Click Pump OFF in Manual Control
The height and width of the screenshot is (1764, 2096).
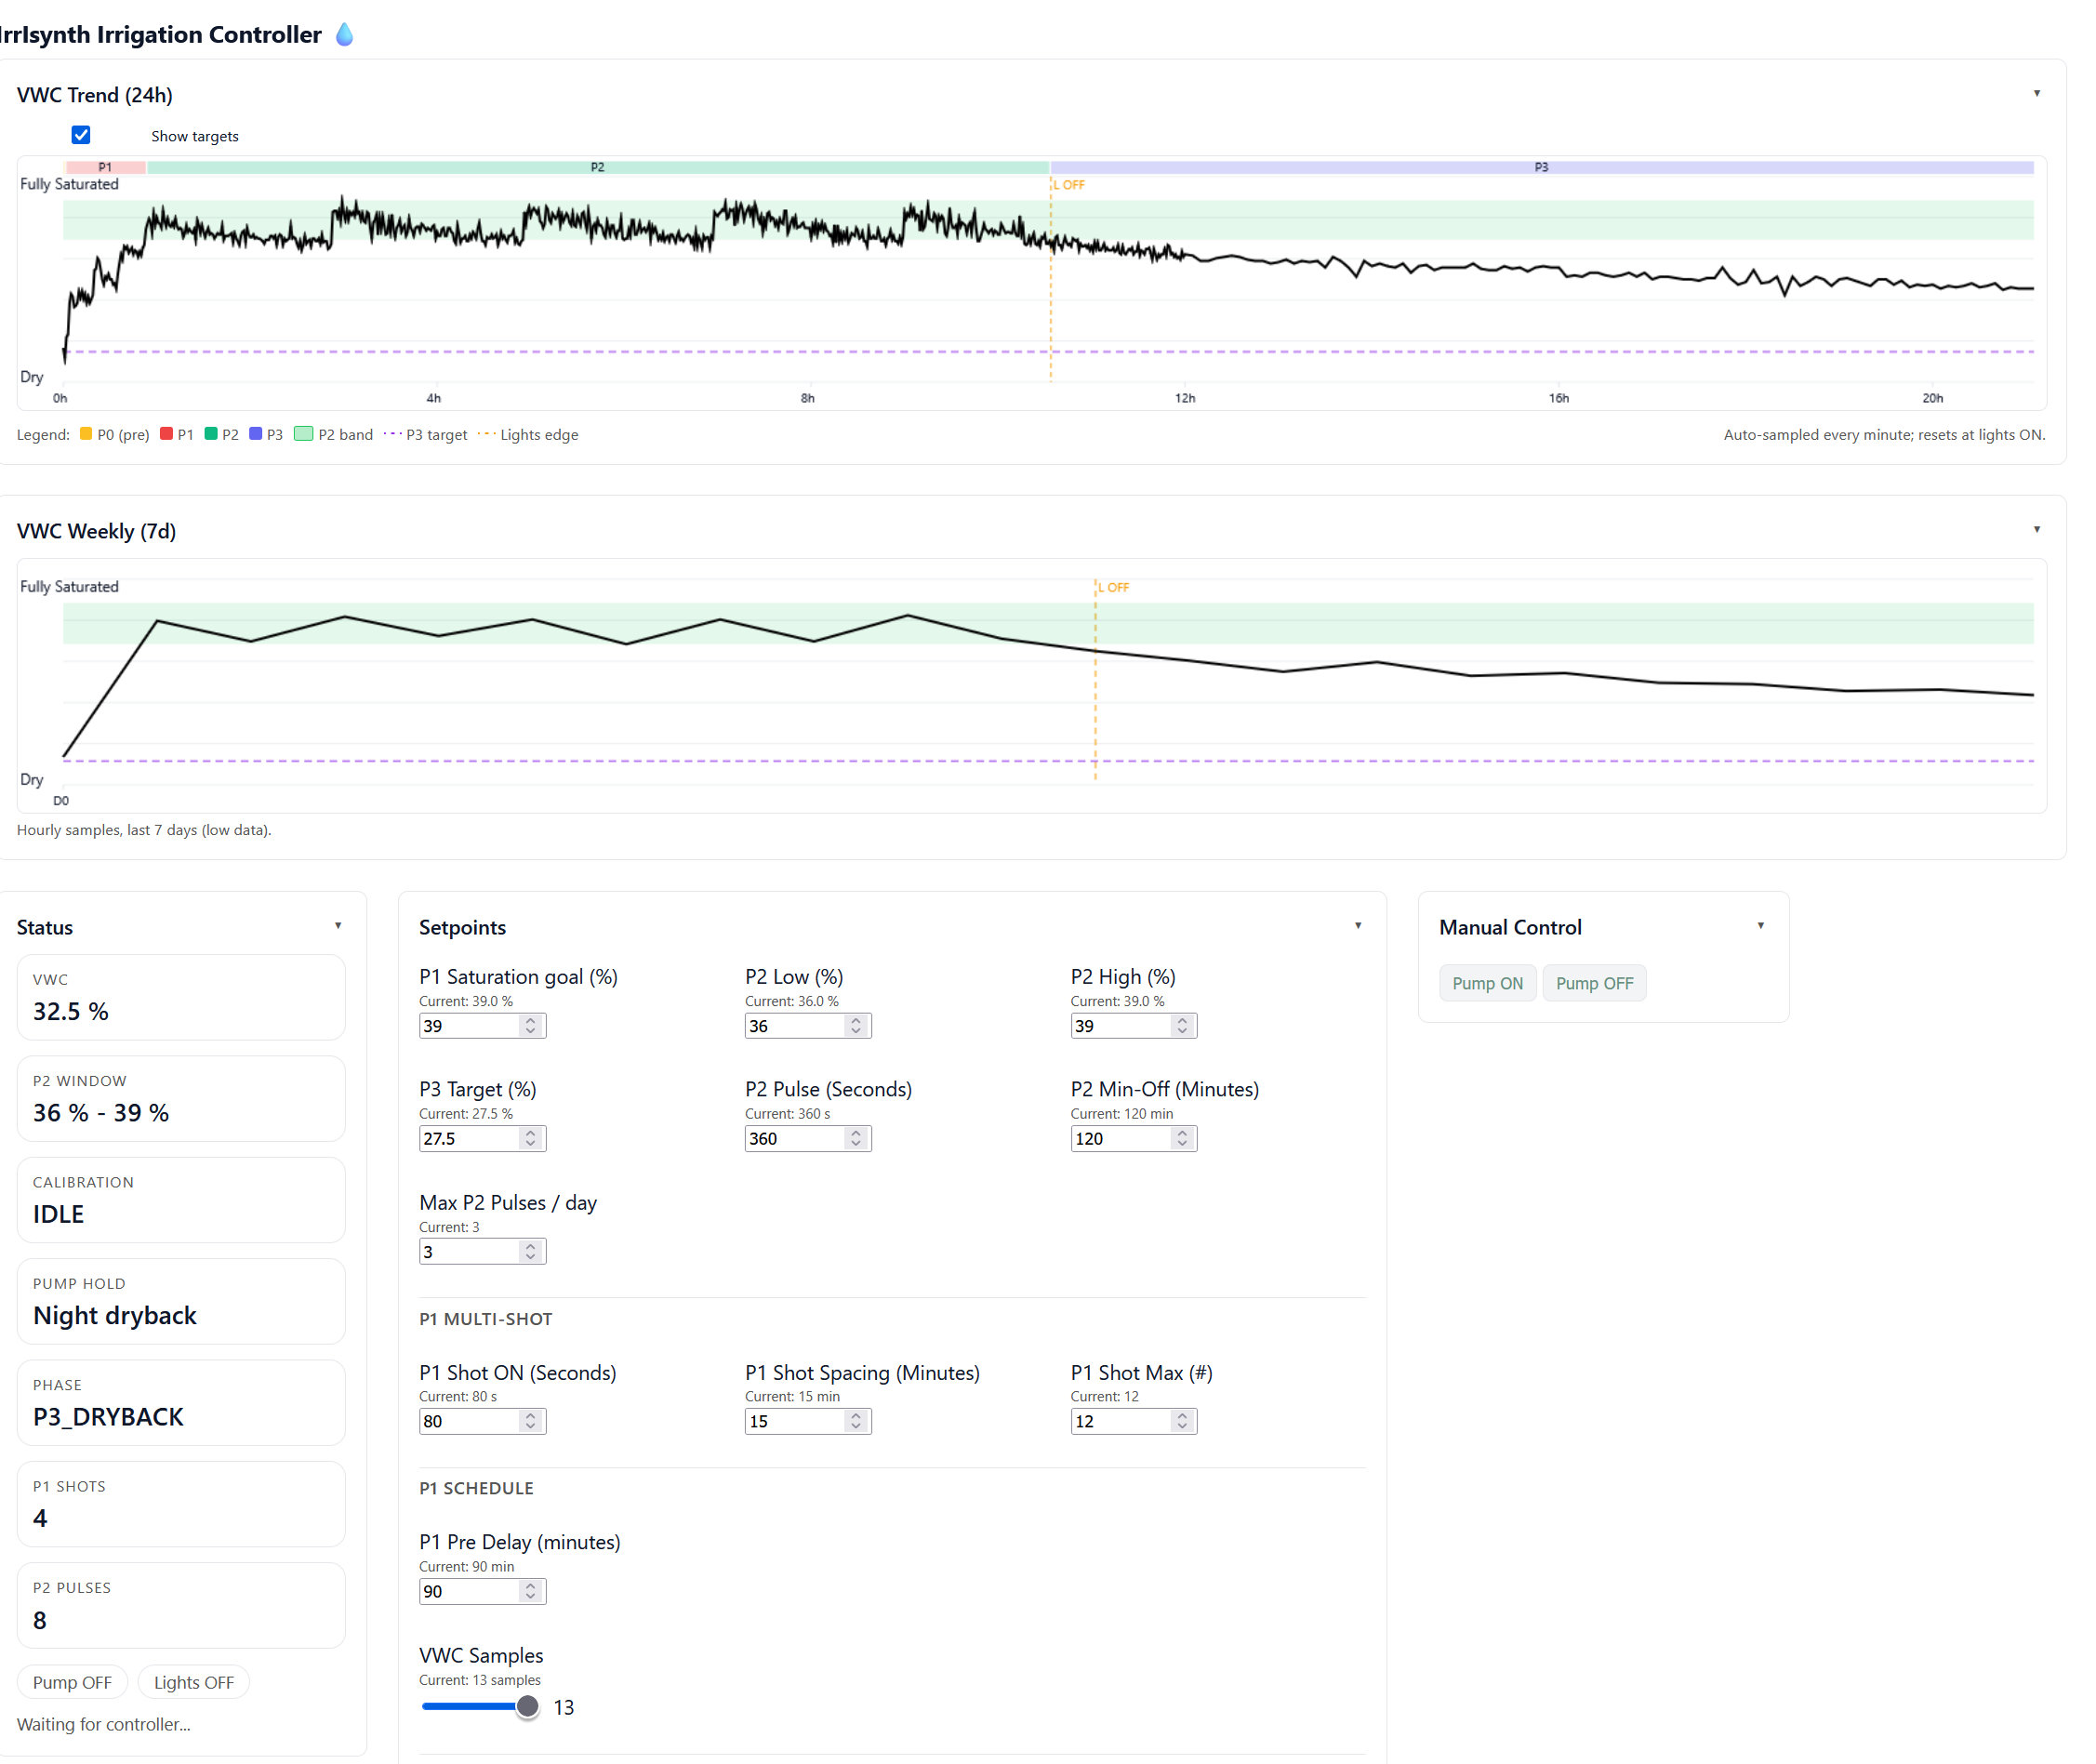pyautogui.click(x=1594, y=983)
